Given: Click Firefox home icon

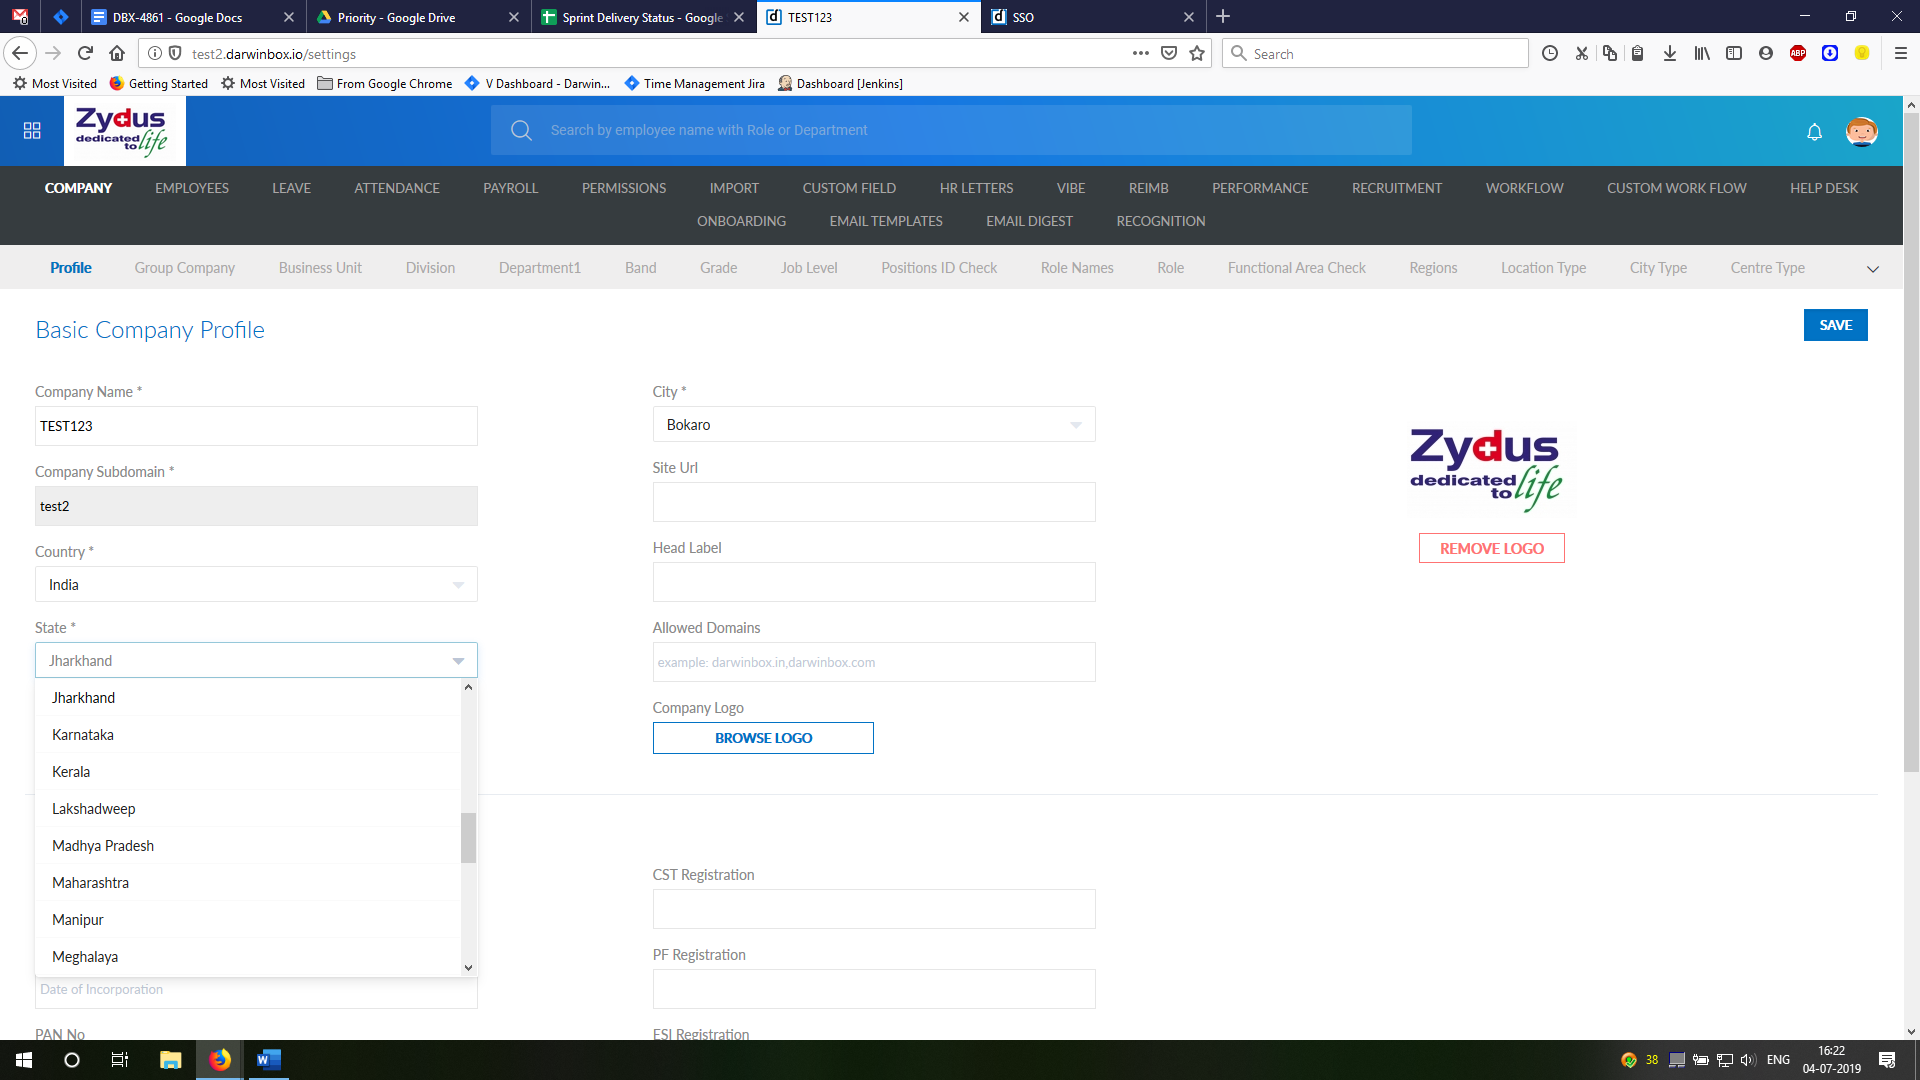Looking at the screenshot, I should pos(117,54).
